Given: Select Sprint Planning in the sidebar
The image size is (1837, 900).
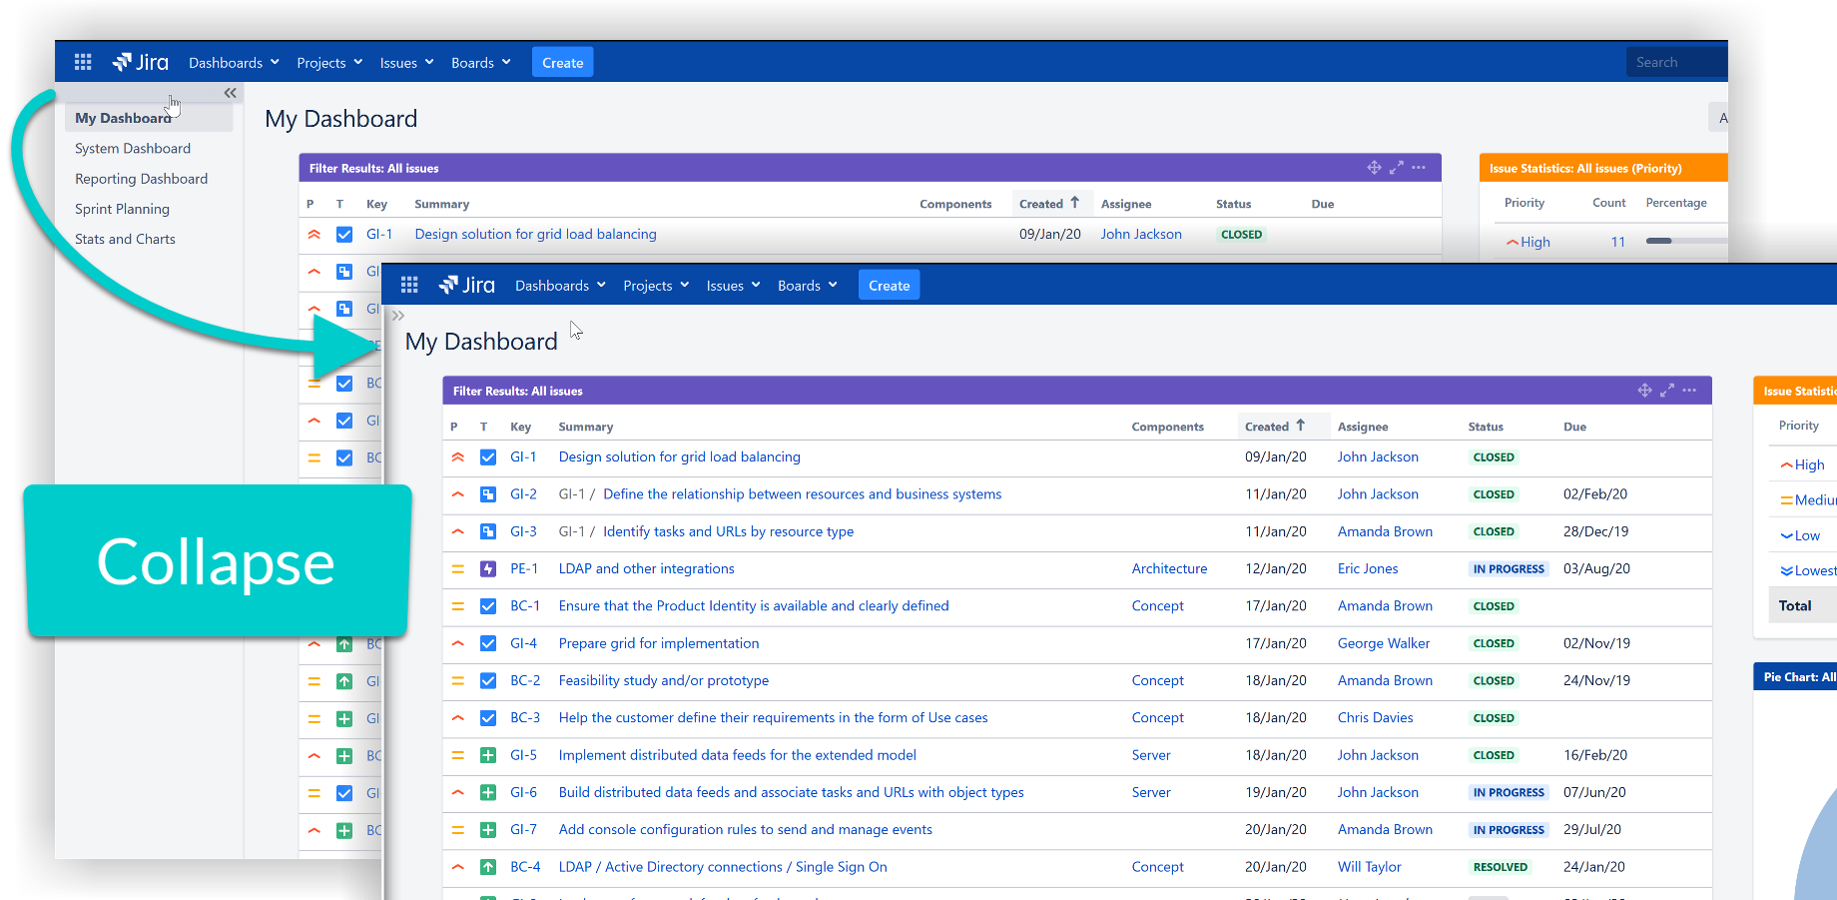Looking at the screenshot, I should (x=122, y=209).
